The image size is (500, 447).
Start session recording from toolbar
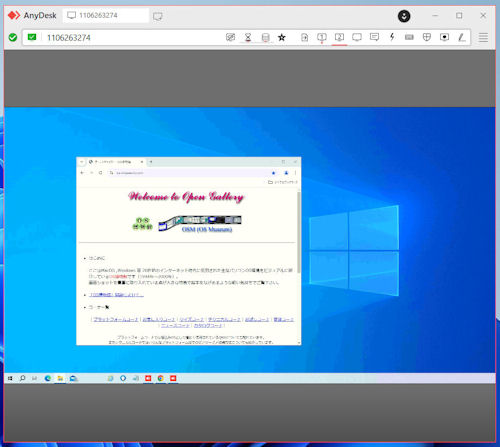pos(444,37)
